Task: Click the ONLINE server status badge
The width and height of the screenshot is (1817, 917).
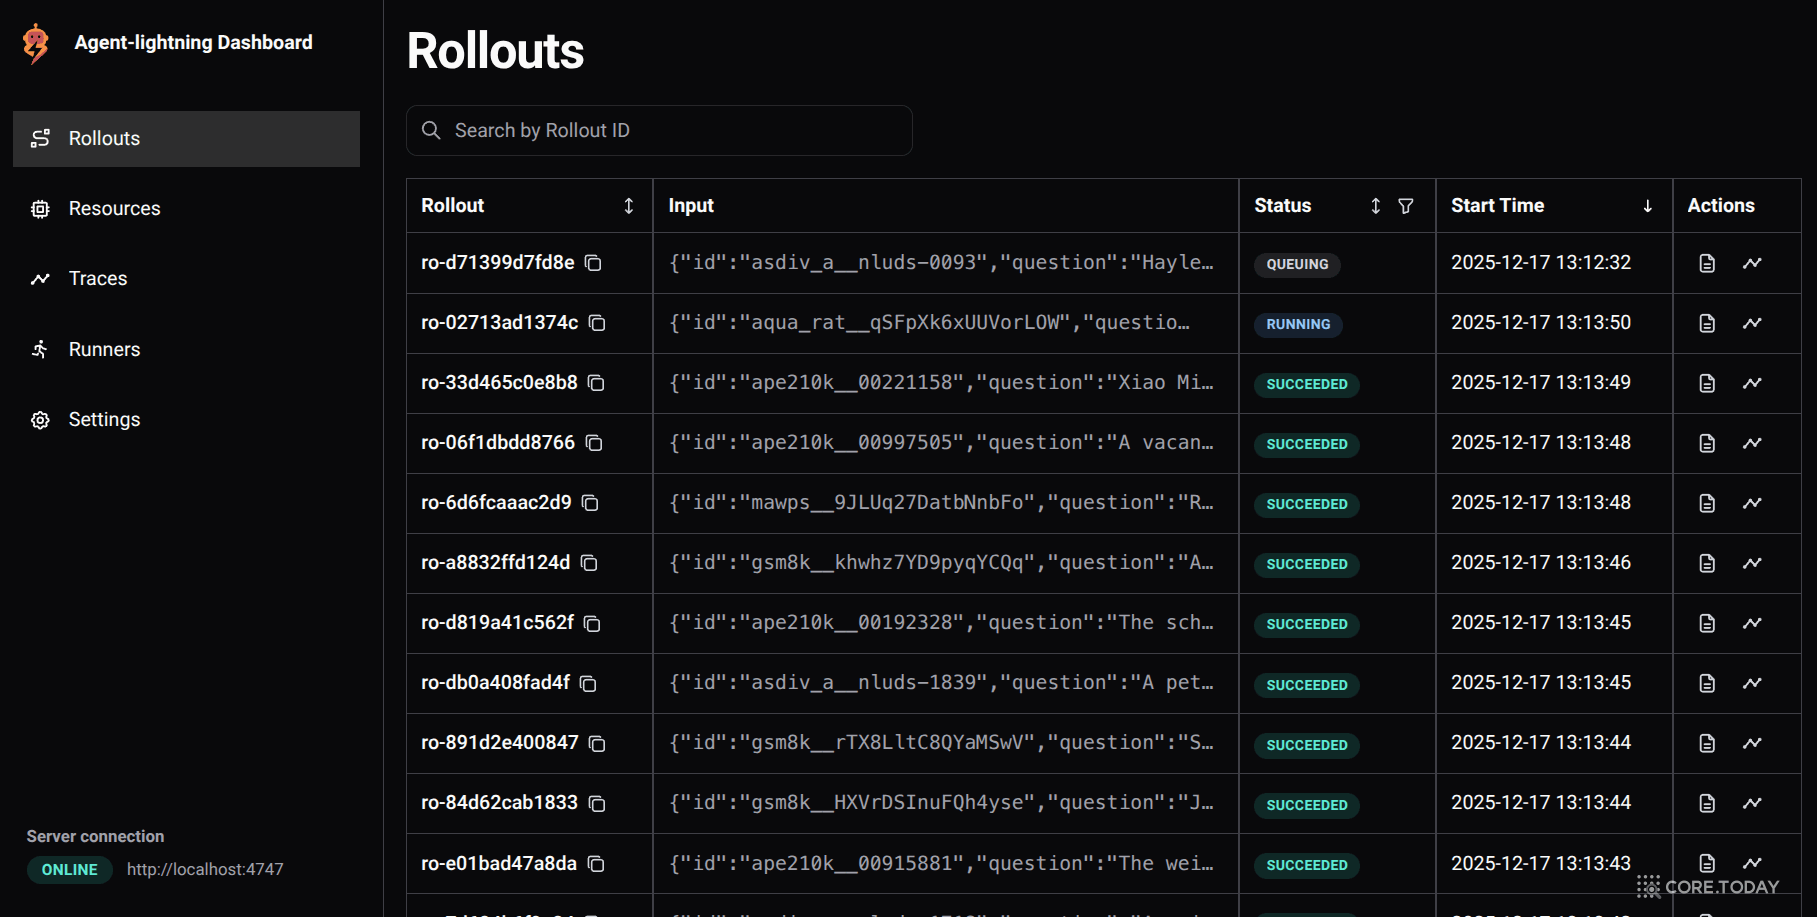Action: tap(69, 870)
